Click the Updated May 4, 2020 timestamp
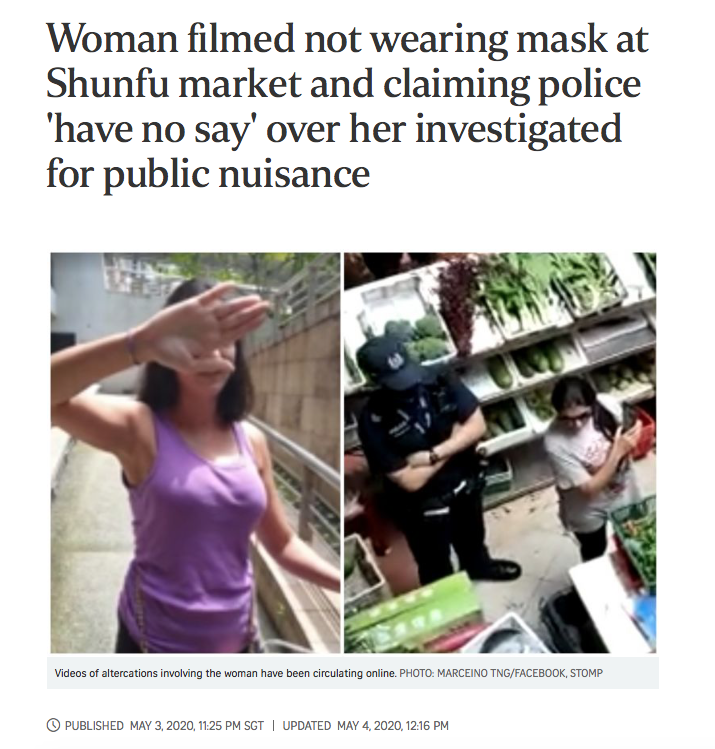Screen dimensions: 715x749 pyautogui.click(x=365, y=726)
